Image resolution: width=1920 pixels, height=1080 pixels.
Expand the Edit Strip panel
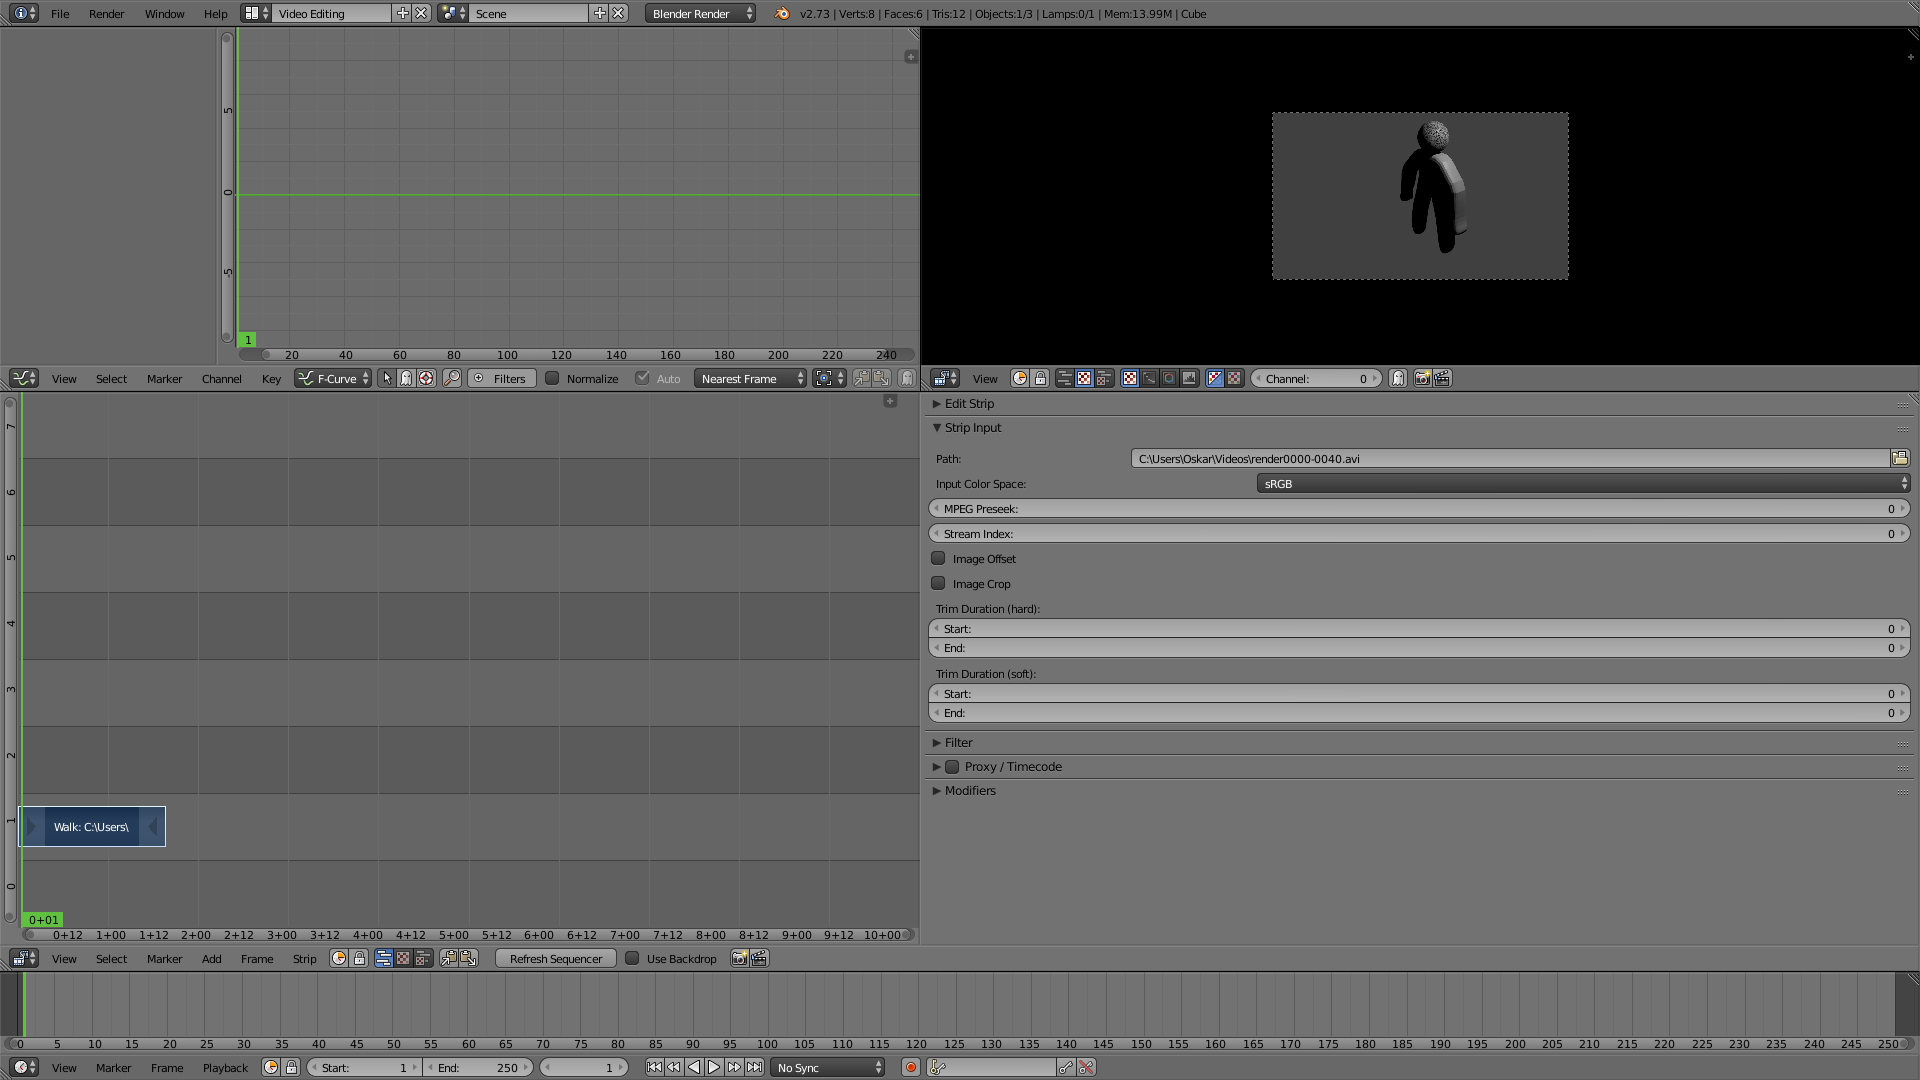coord(968,403)
